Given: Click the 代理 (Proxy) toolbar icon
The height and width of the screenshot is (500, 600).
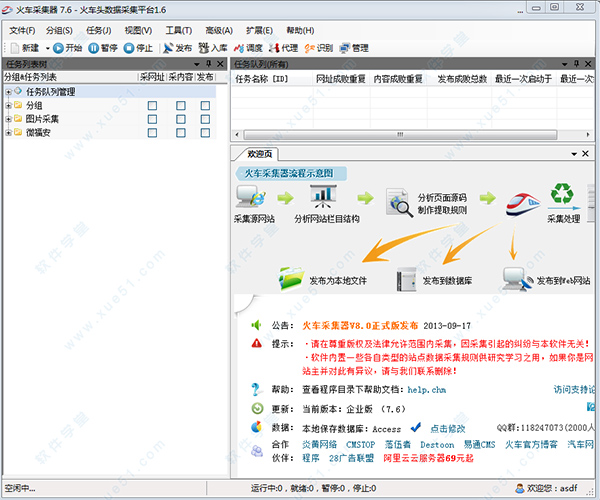Looking at the screenshot, I should [x=273, y=47].
